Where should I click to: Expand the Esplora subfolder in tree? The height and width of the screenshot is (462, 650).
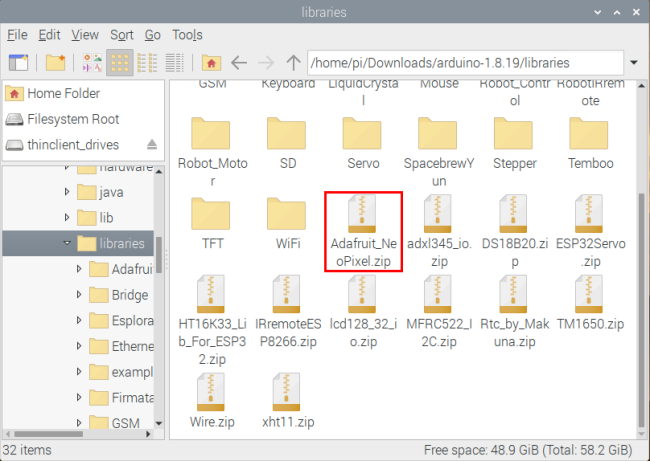click(x=79, y=321)
